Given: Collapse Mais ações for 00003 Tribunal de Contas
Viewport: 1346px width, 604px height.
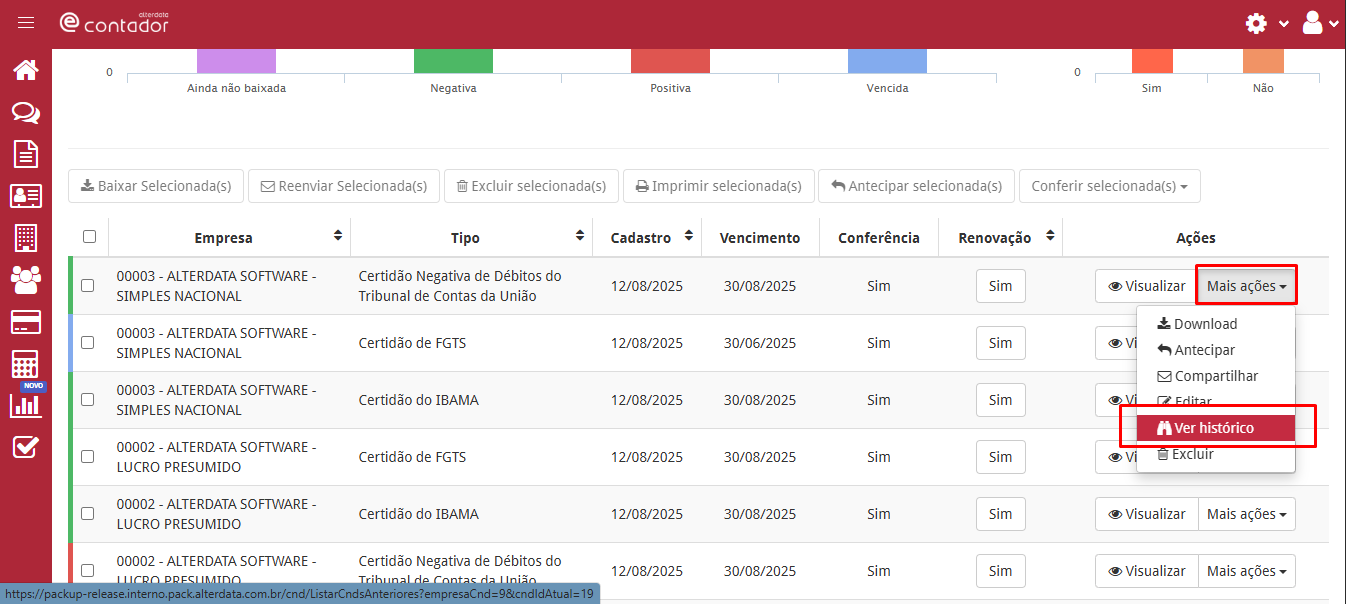Looking at the screenshot, I should pos(1247,286).
